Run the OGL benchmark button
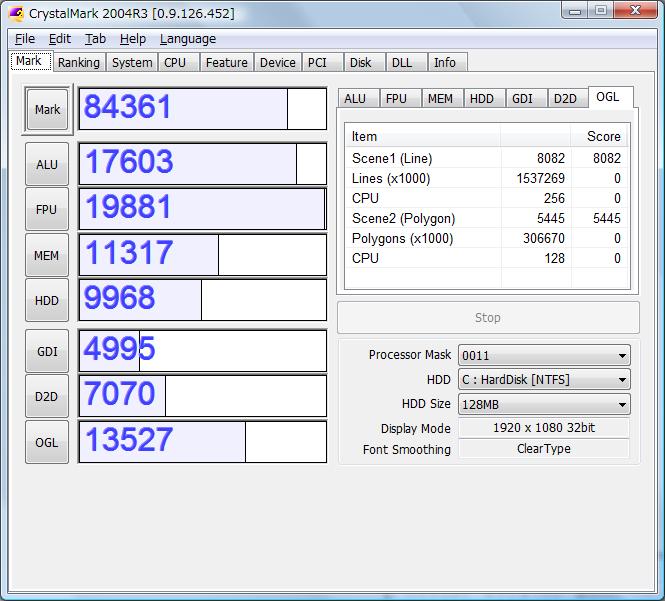Viewport: 665px width, 601px height. pos(47,442)
